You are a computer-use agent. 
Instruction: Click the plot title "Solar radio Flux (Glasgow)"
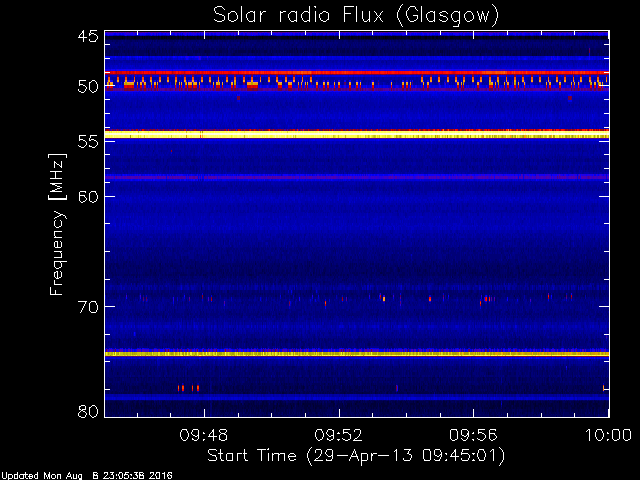click(356, 16)
